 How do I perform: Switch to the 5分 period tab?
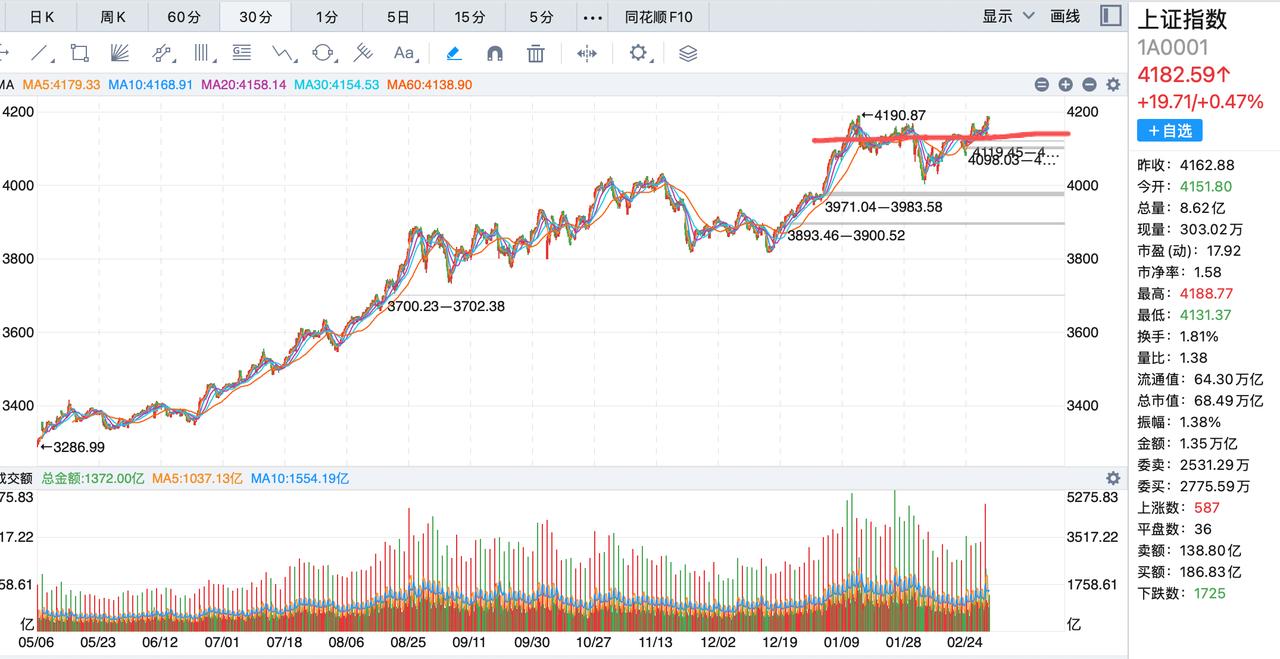point(541,16)
